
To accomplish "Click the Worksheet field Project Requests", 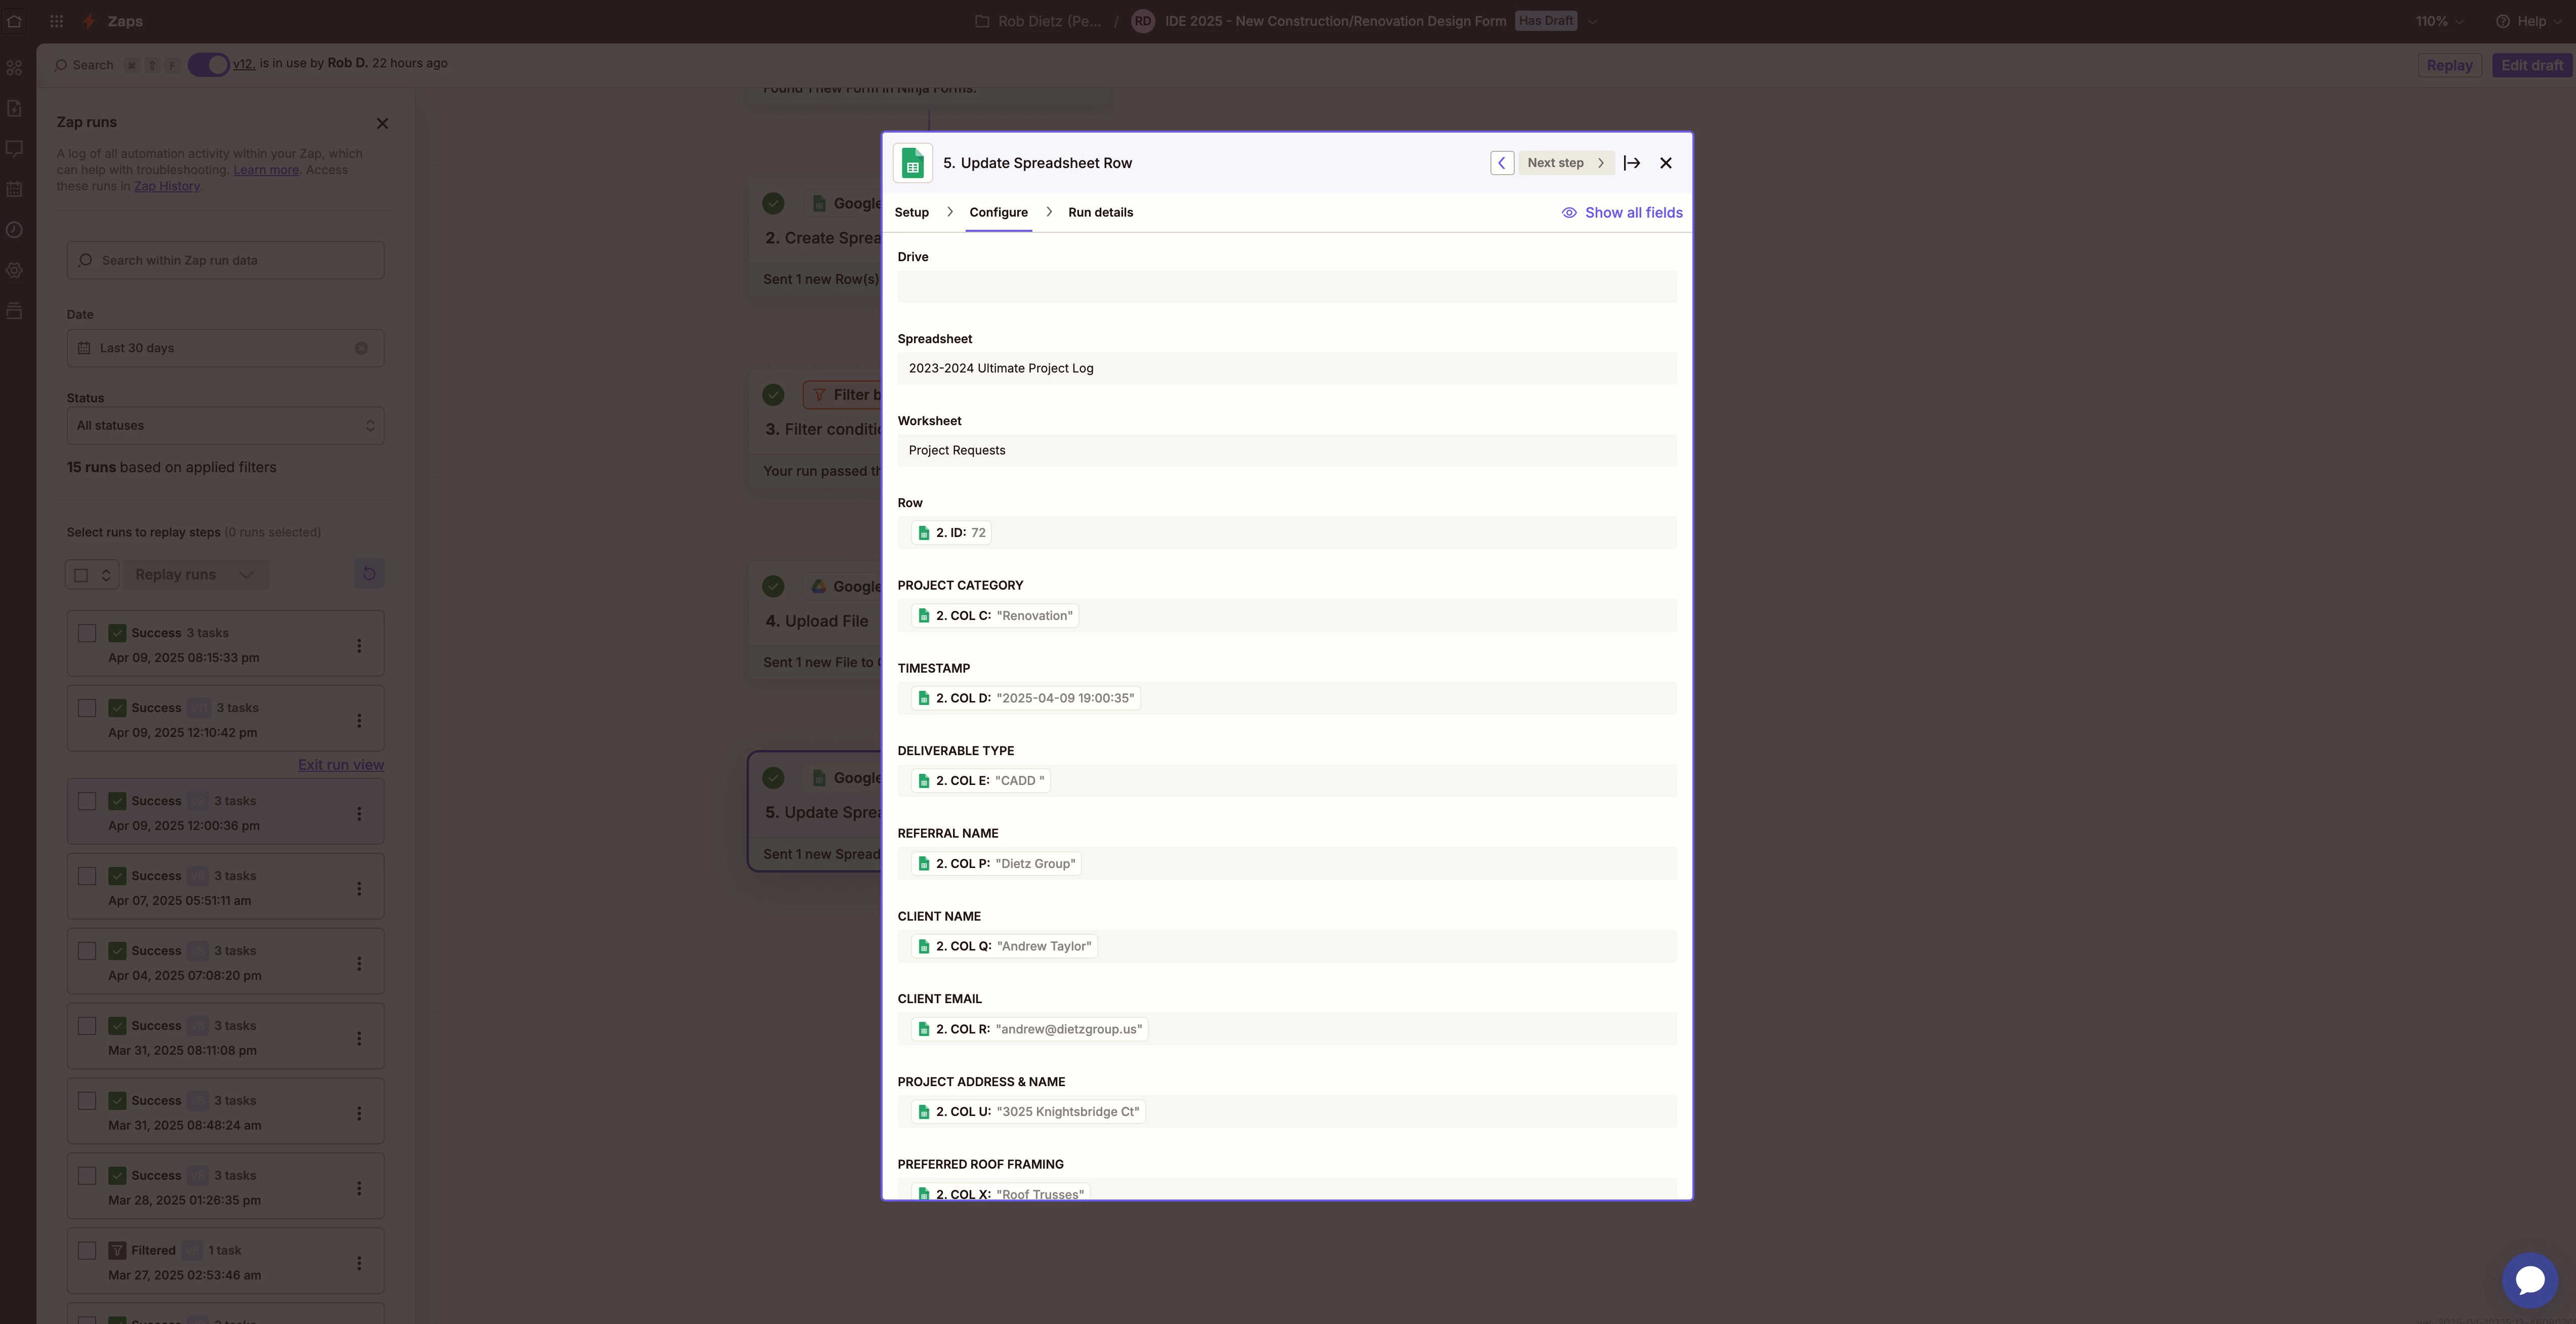I will click(1286, 451).
